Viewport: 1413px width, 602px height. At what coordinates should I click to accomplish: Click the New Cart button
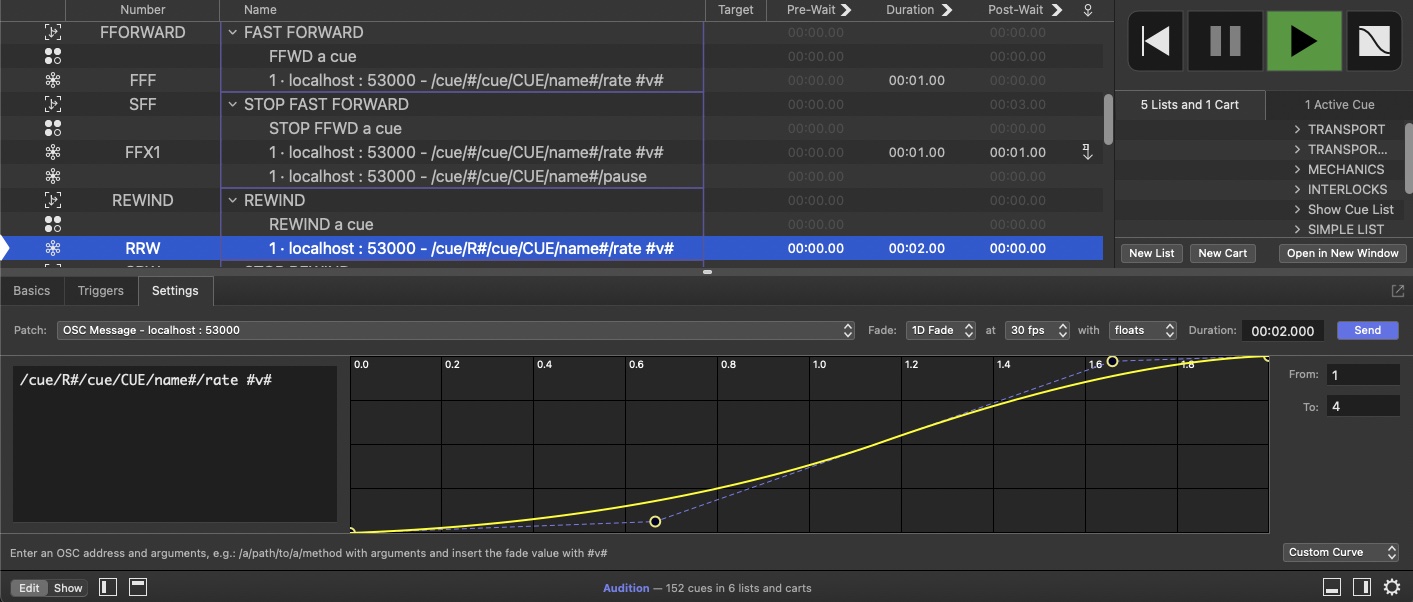[x=1222, y=253]
